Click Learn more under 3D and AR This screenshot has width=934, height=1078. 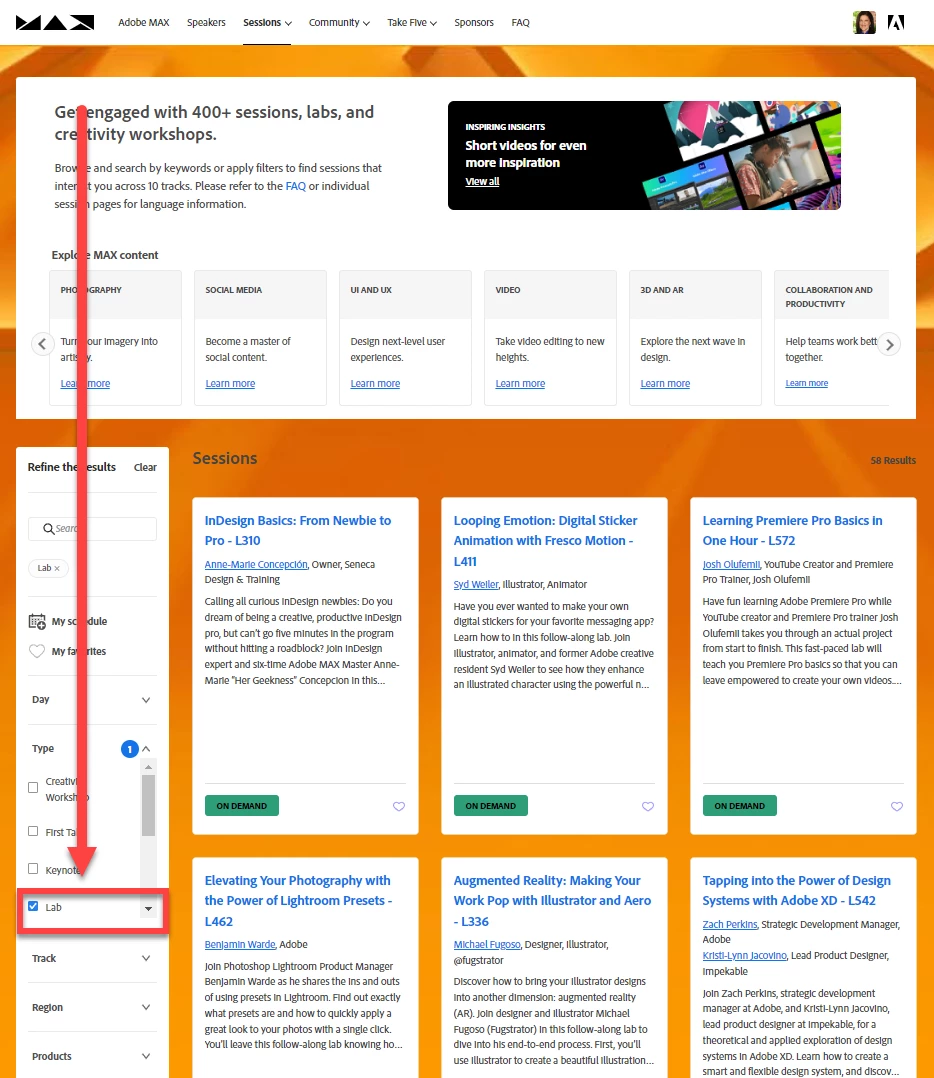tap(665, 384)
